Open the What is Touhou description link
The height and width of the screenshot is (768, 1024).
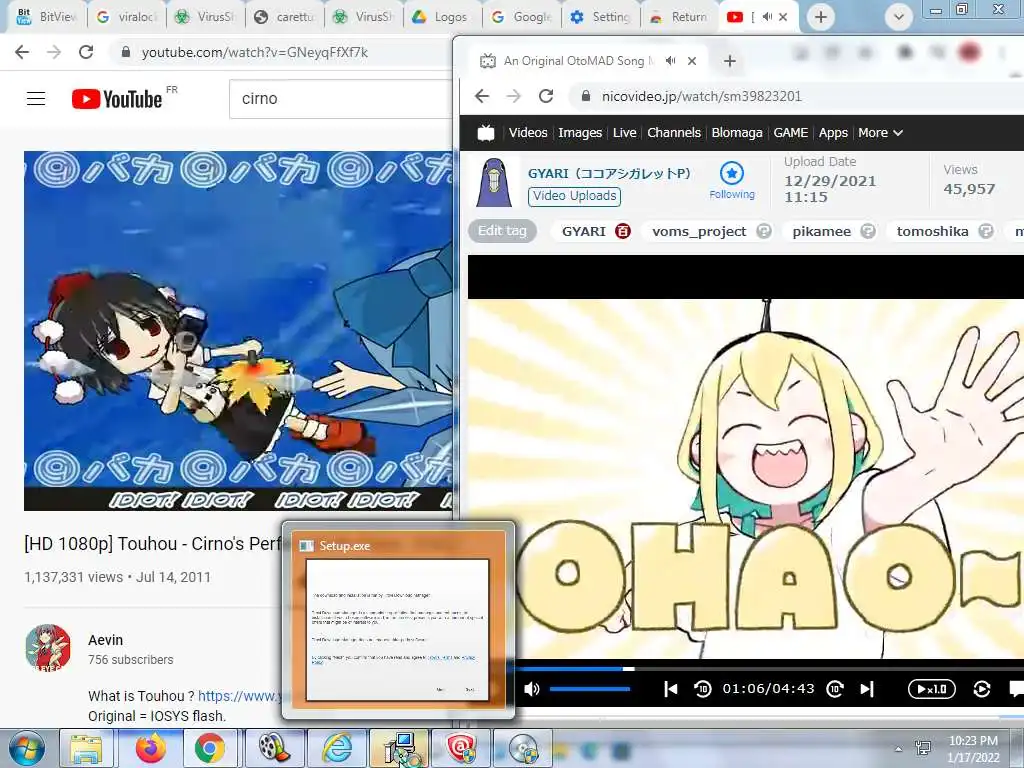(240, 696)
